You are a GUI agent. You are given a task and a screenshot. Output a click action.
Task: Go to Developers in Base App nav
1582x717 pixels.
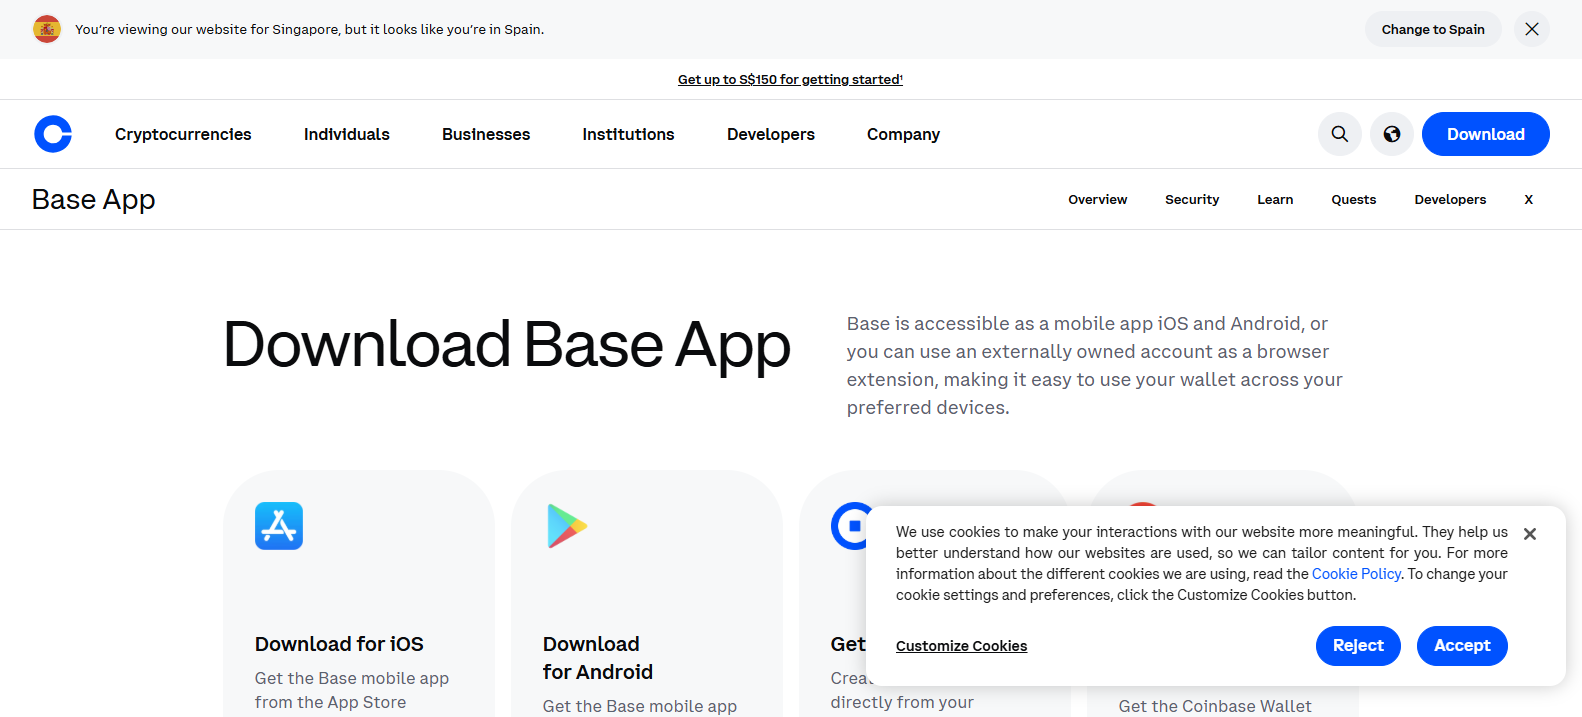tap(1450, 200)
